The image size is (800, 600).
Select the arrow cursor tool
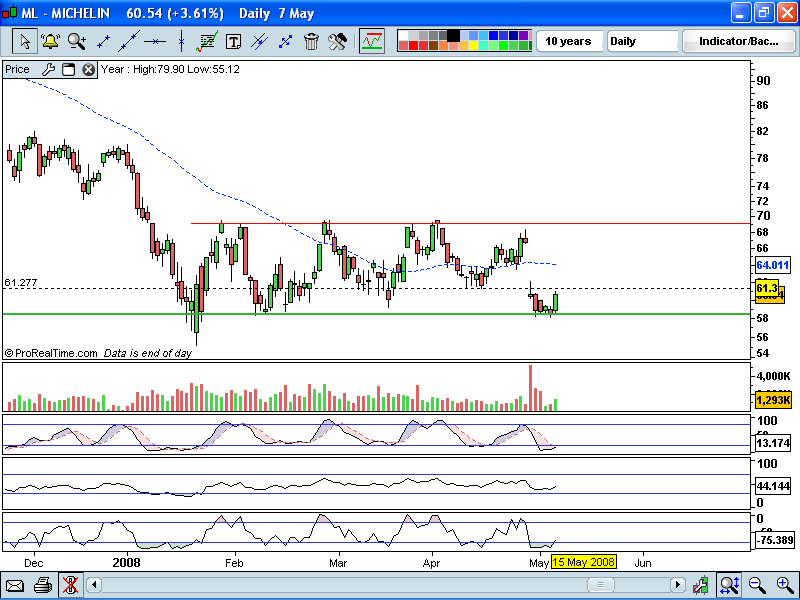tap(24, 41)
